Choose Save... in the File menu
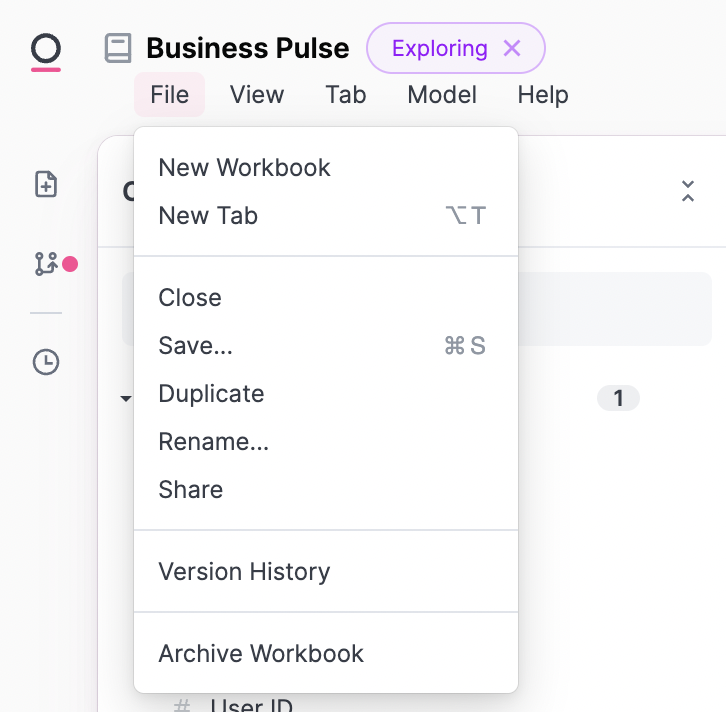Screen dimensions: 726x712 coord(196,345)
